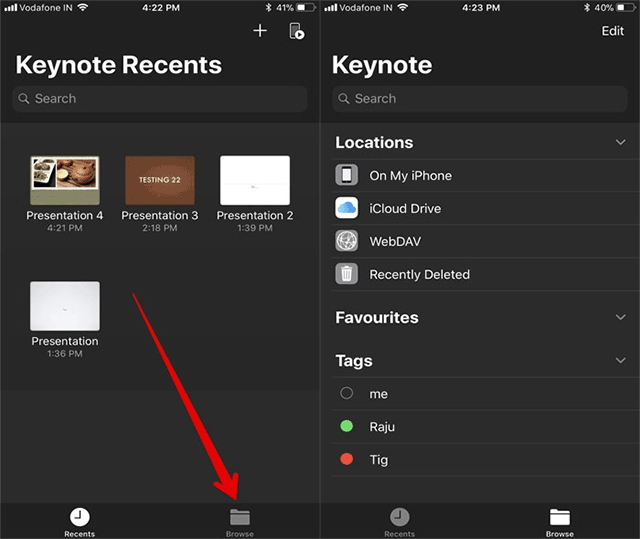
Task: Collapse the Locations section chevron
Action: tap(620, 142)
